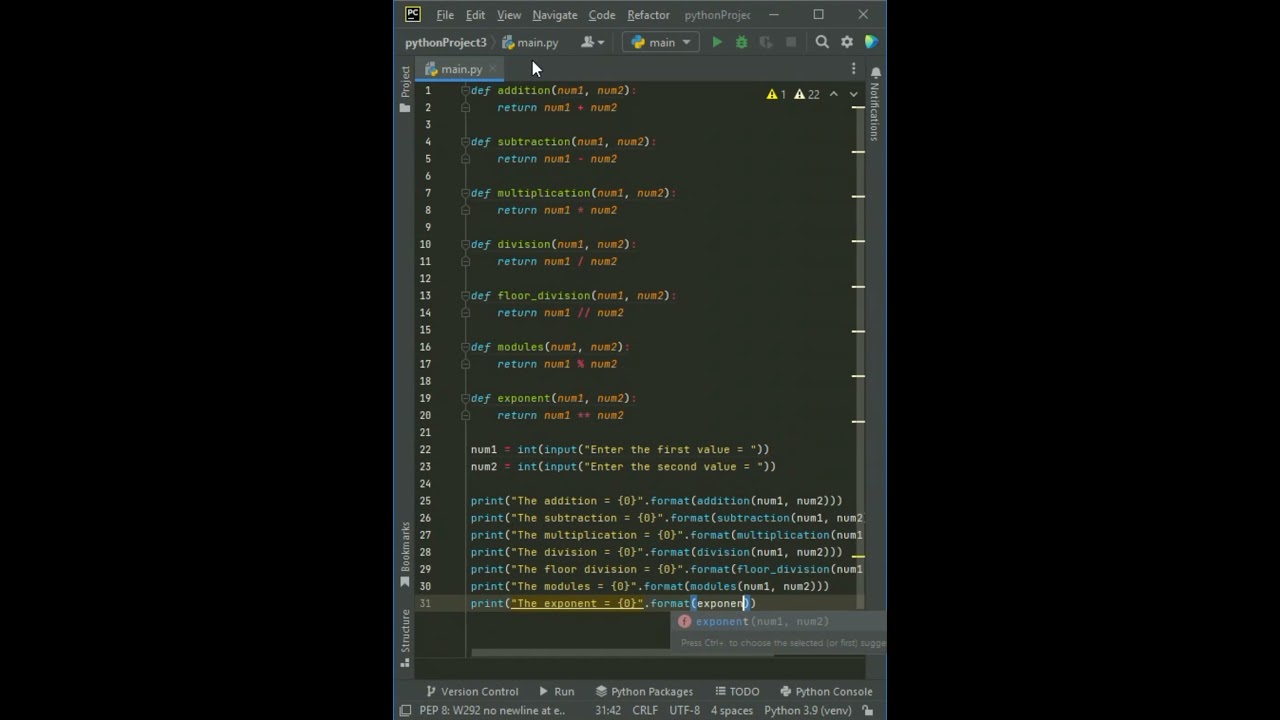Open the Navigate menu

click(x=554, y=15)
